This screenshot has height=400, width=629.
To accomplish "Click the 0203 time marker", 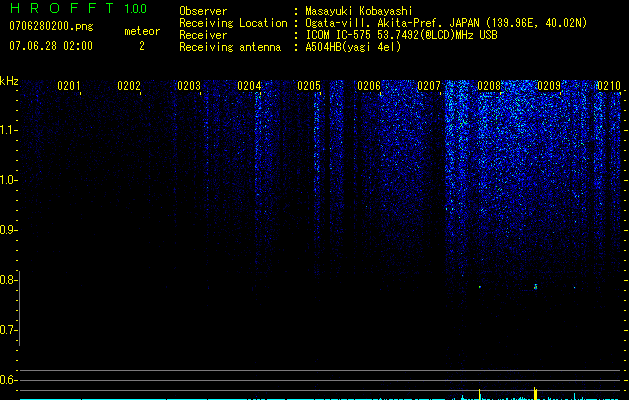I will 189,86.
